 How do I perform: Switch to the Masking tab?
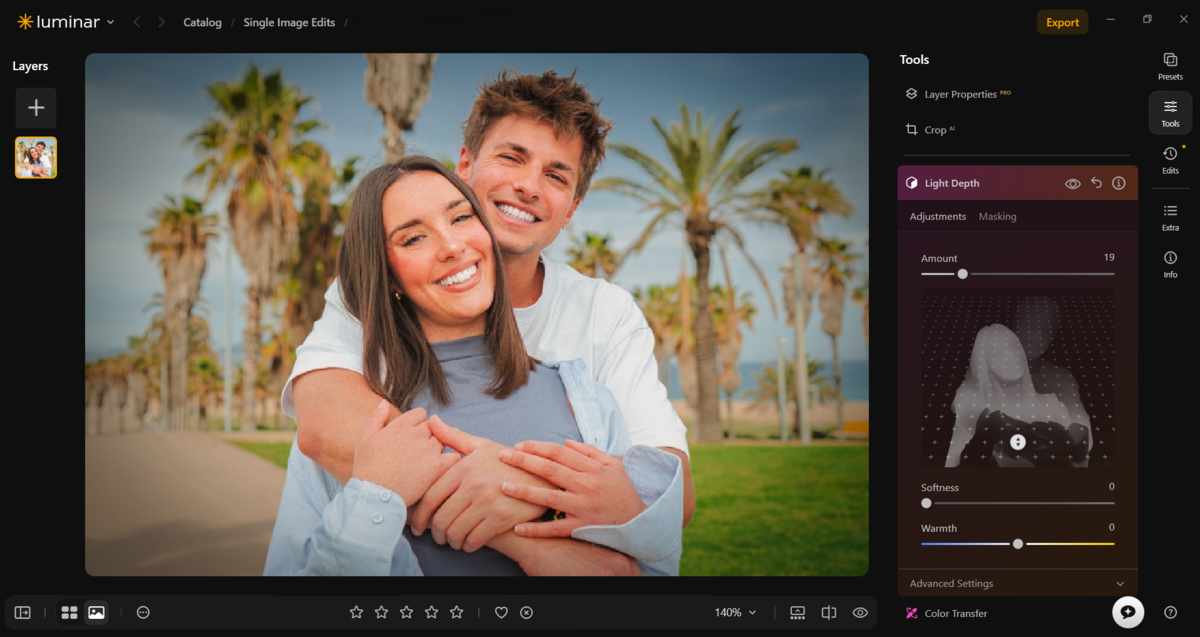997,216
